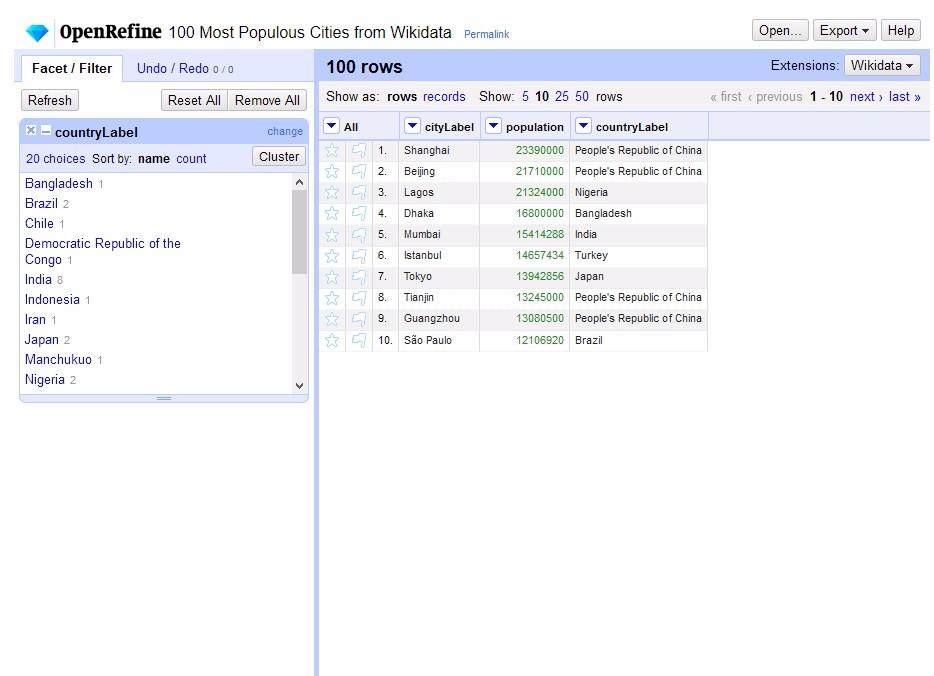
Task: Click the Reset All button
Action: [x=194, y=100]
